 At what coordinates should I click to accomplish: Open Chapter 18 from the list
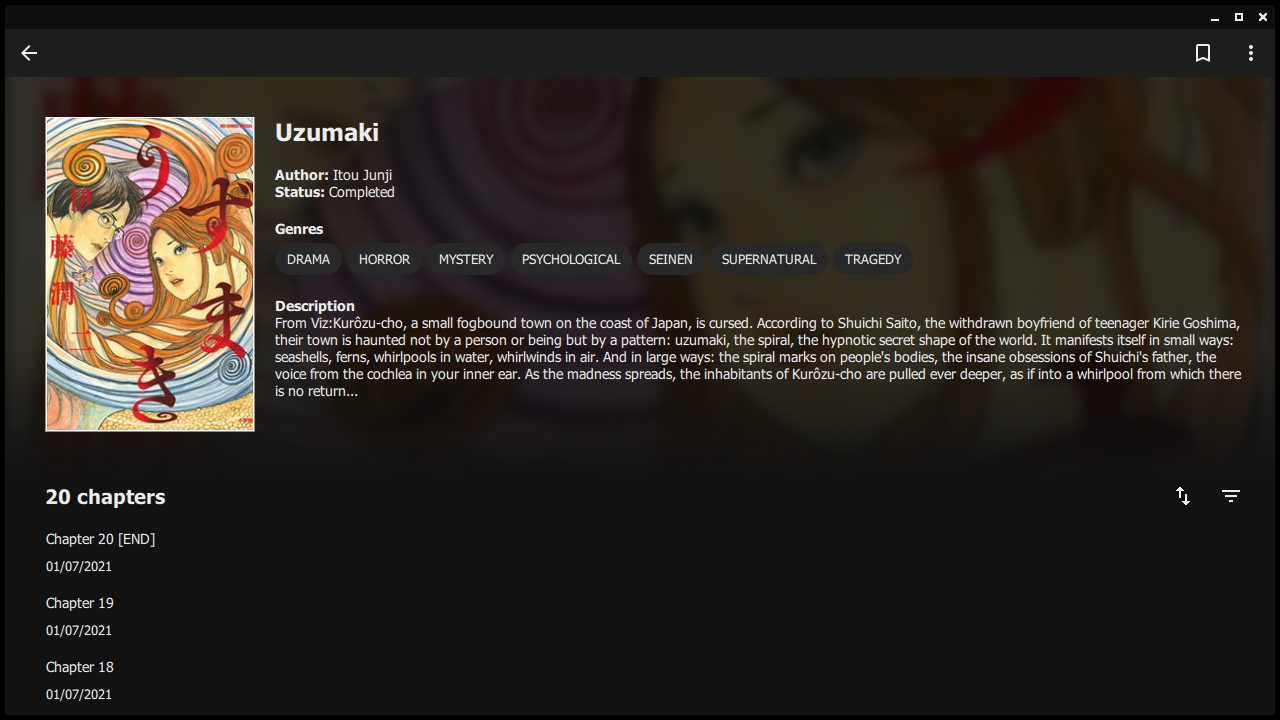640,680
